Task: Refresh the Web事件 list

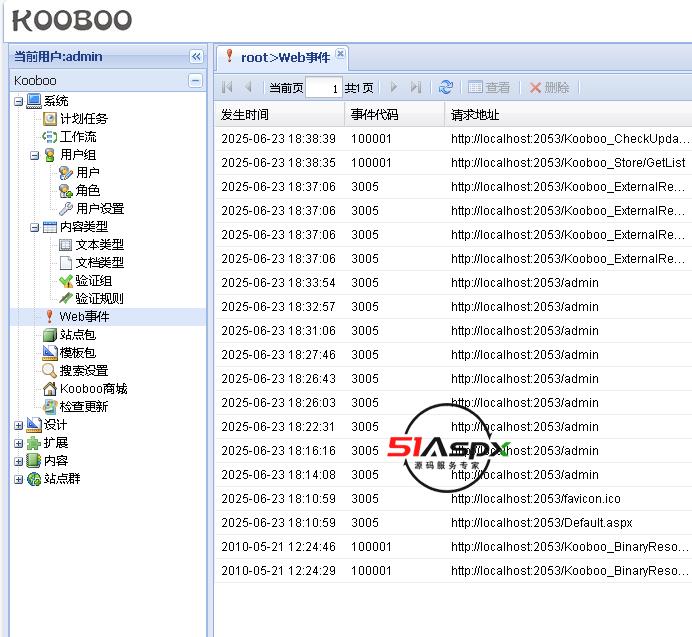Action: [x=446, y=87]
